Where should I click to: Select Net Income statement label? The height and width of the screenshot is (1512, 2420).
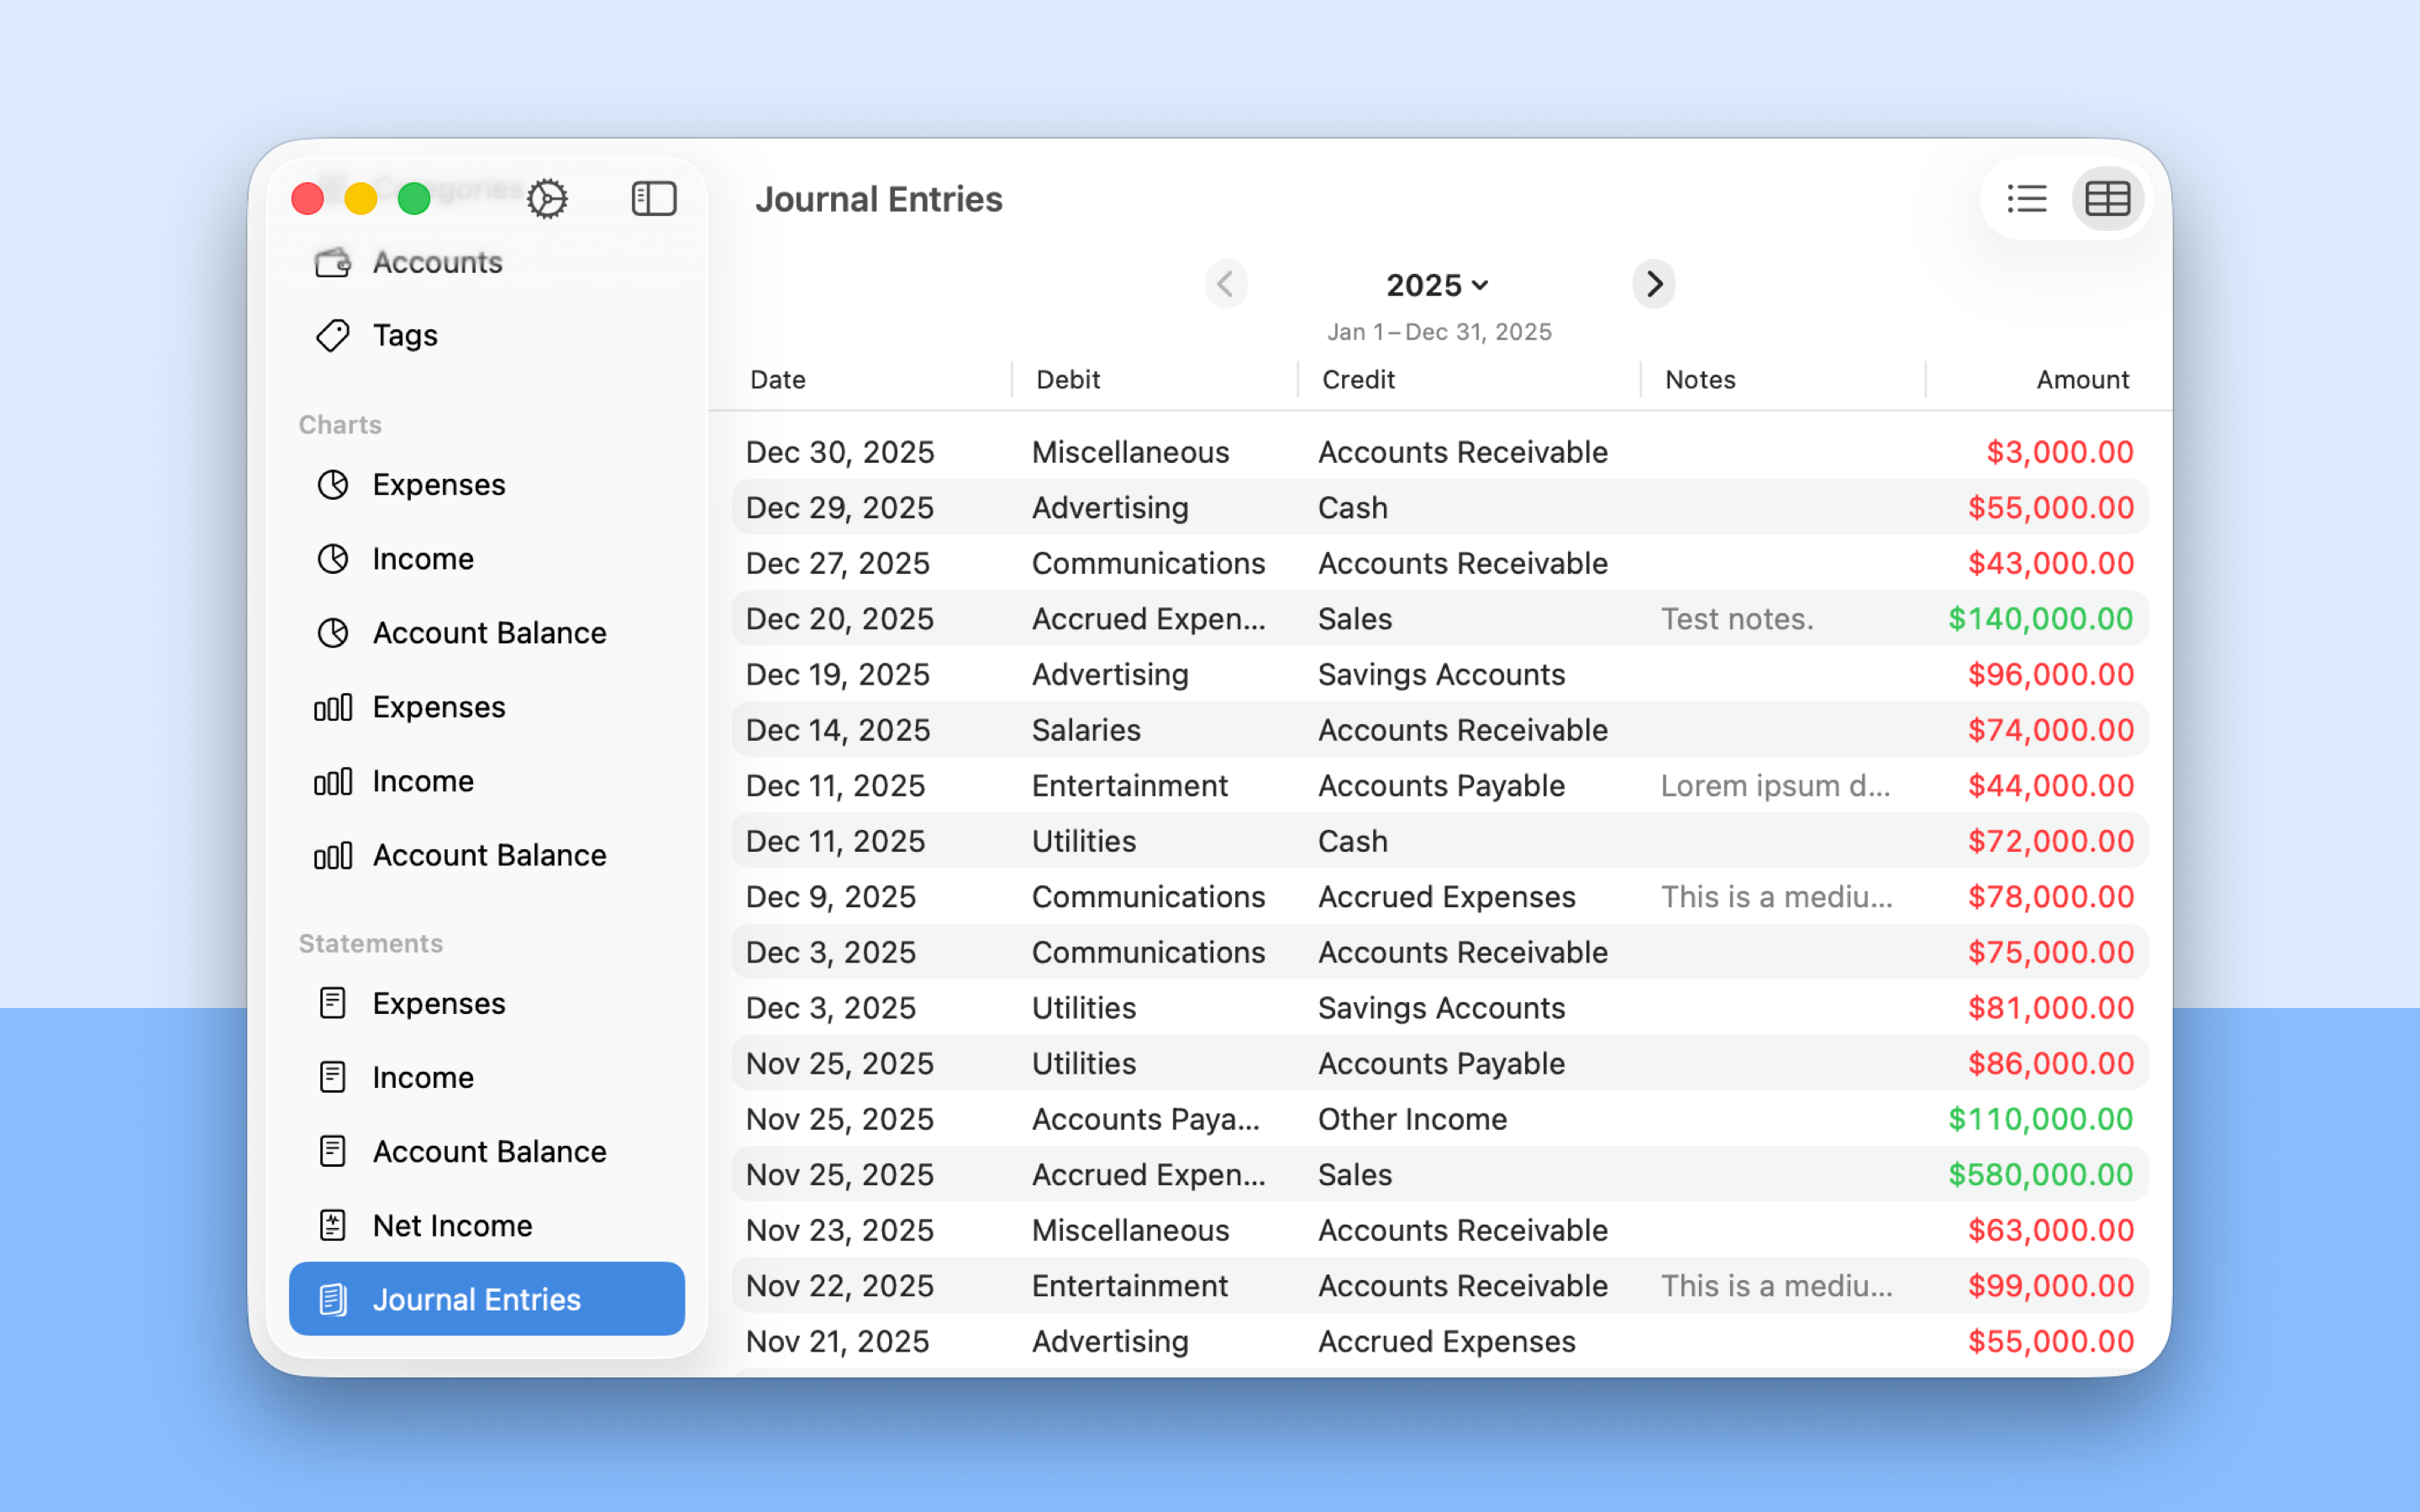point(452,1225)
